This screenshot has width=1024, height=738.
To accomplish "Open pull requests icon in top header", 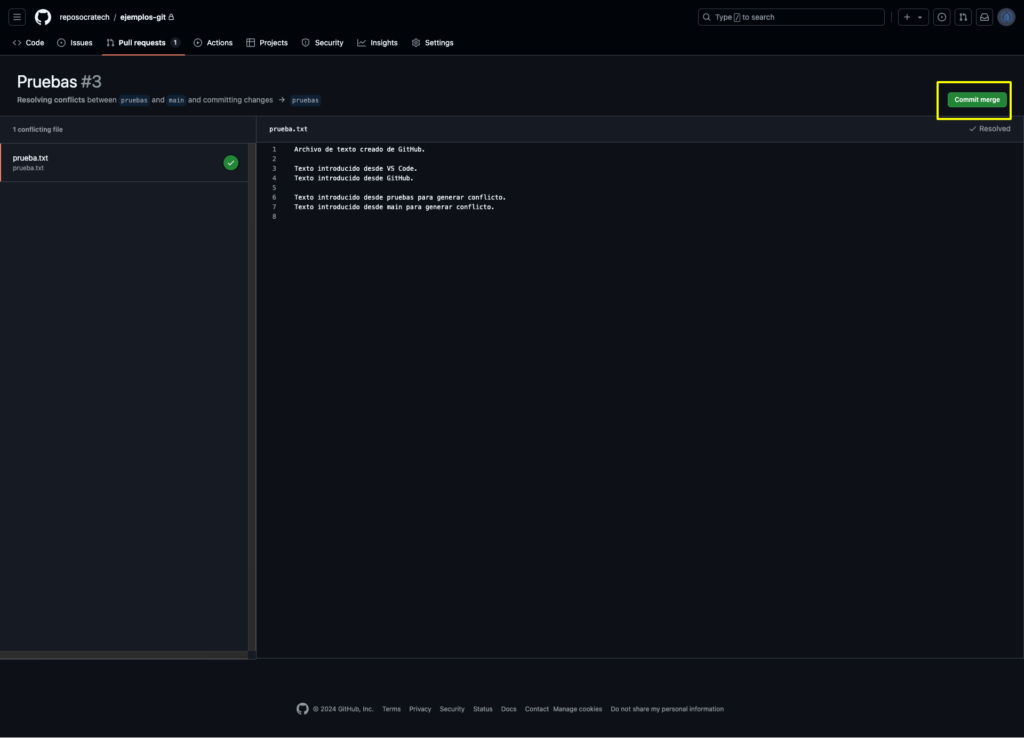I will pos(963,17).
